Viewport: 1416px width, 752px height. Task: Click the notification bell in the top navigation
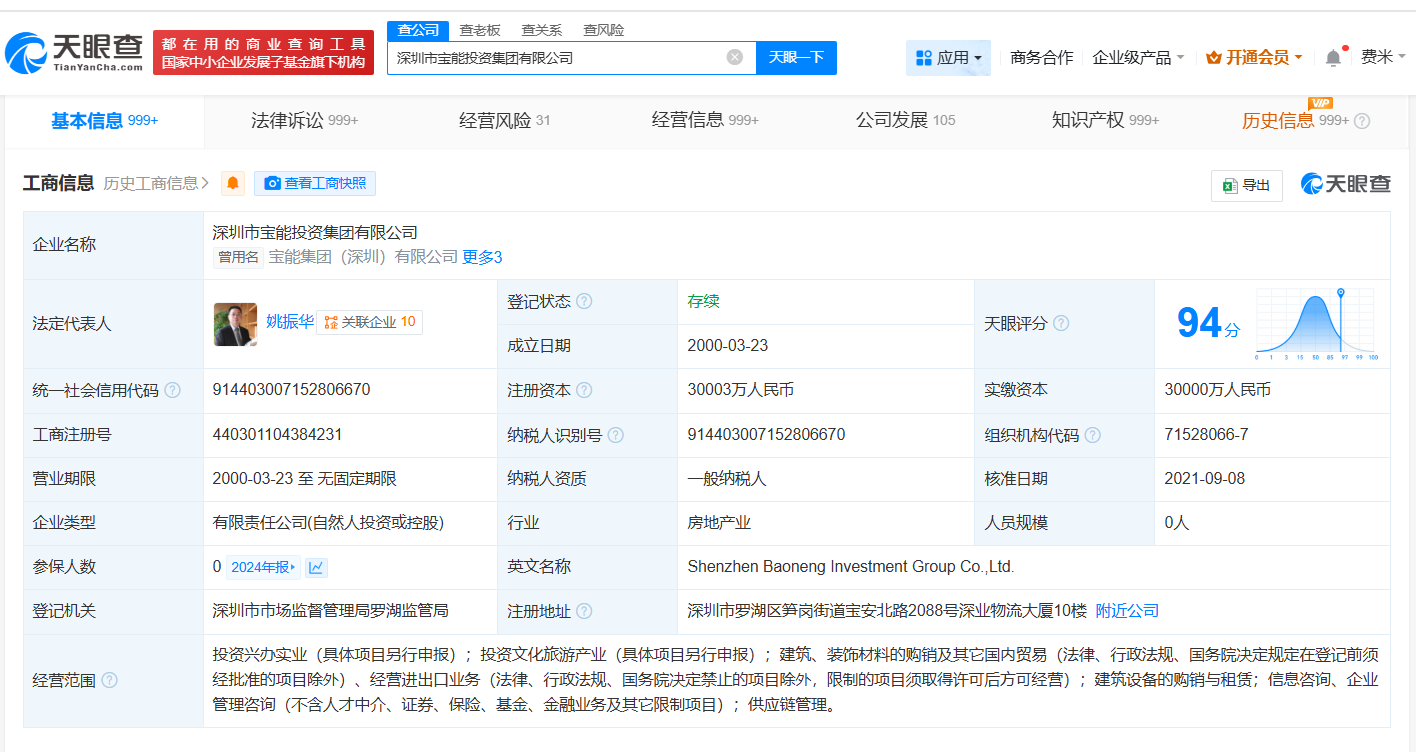(x=1332, y=57)
